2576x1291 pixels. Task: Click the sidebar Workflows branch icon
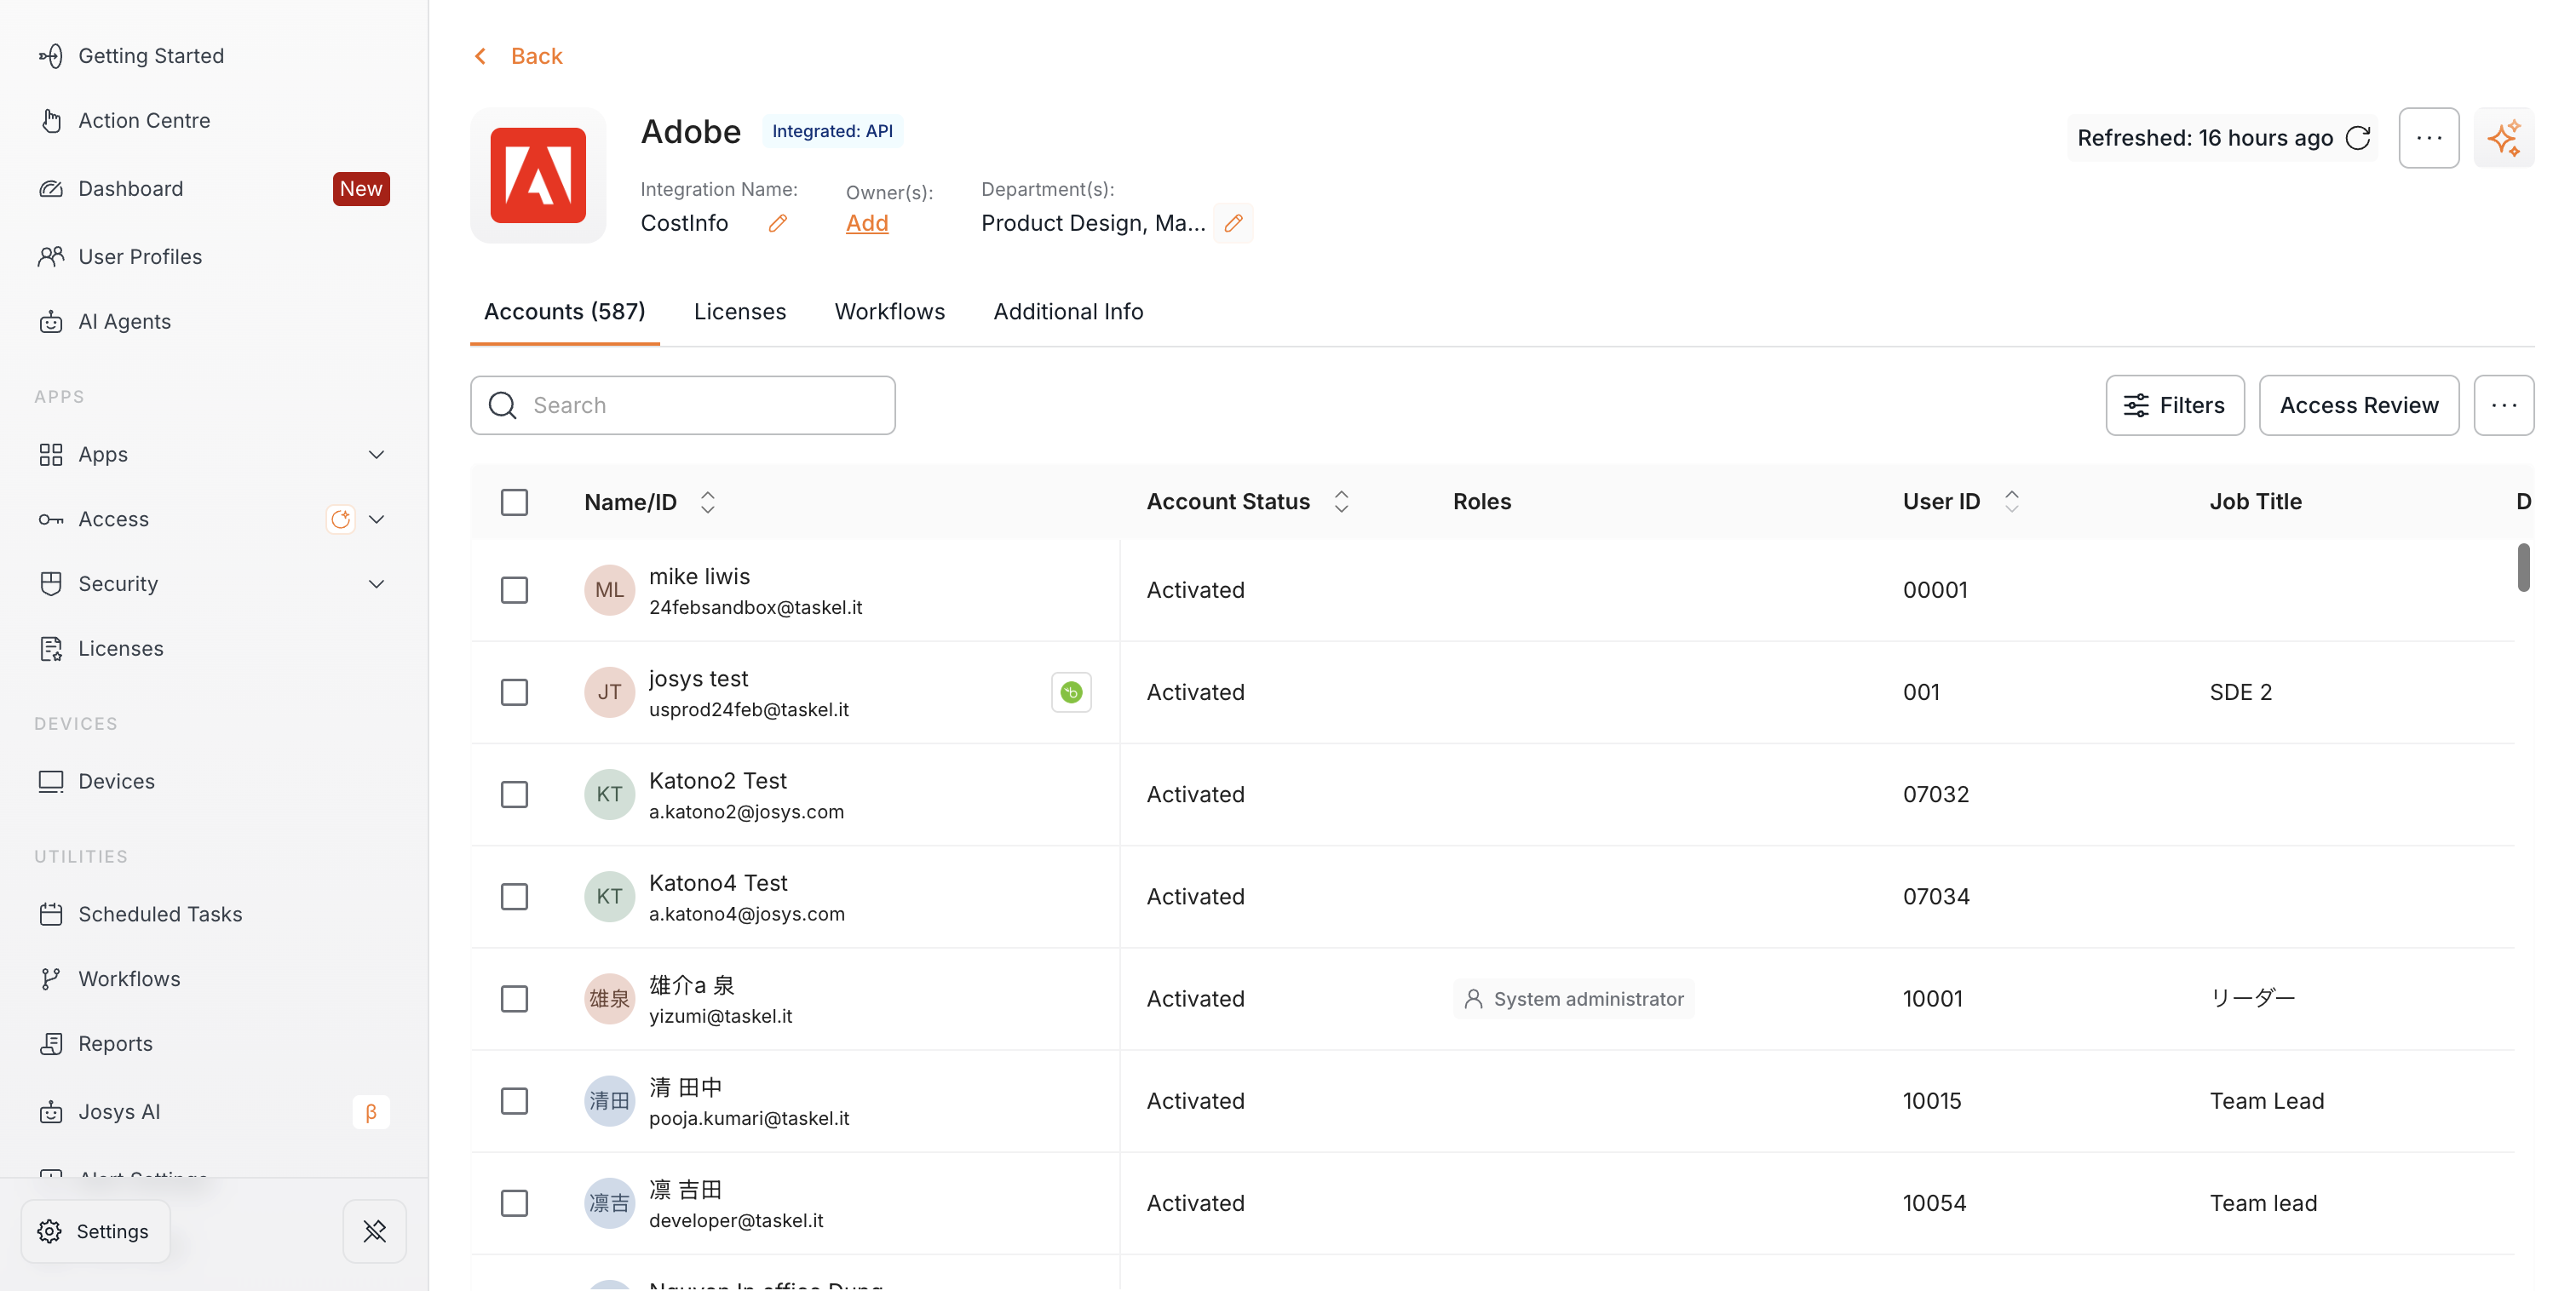[x=51, y=978]
